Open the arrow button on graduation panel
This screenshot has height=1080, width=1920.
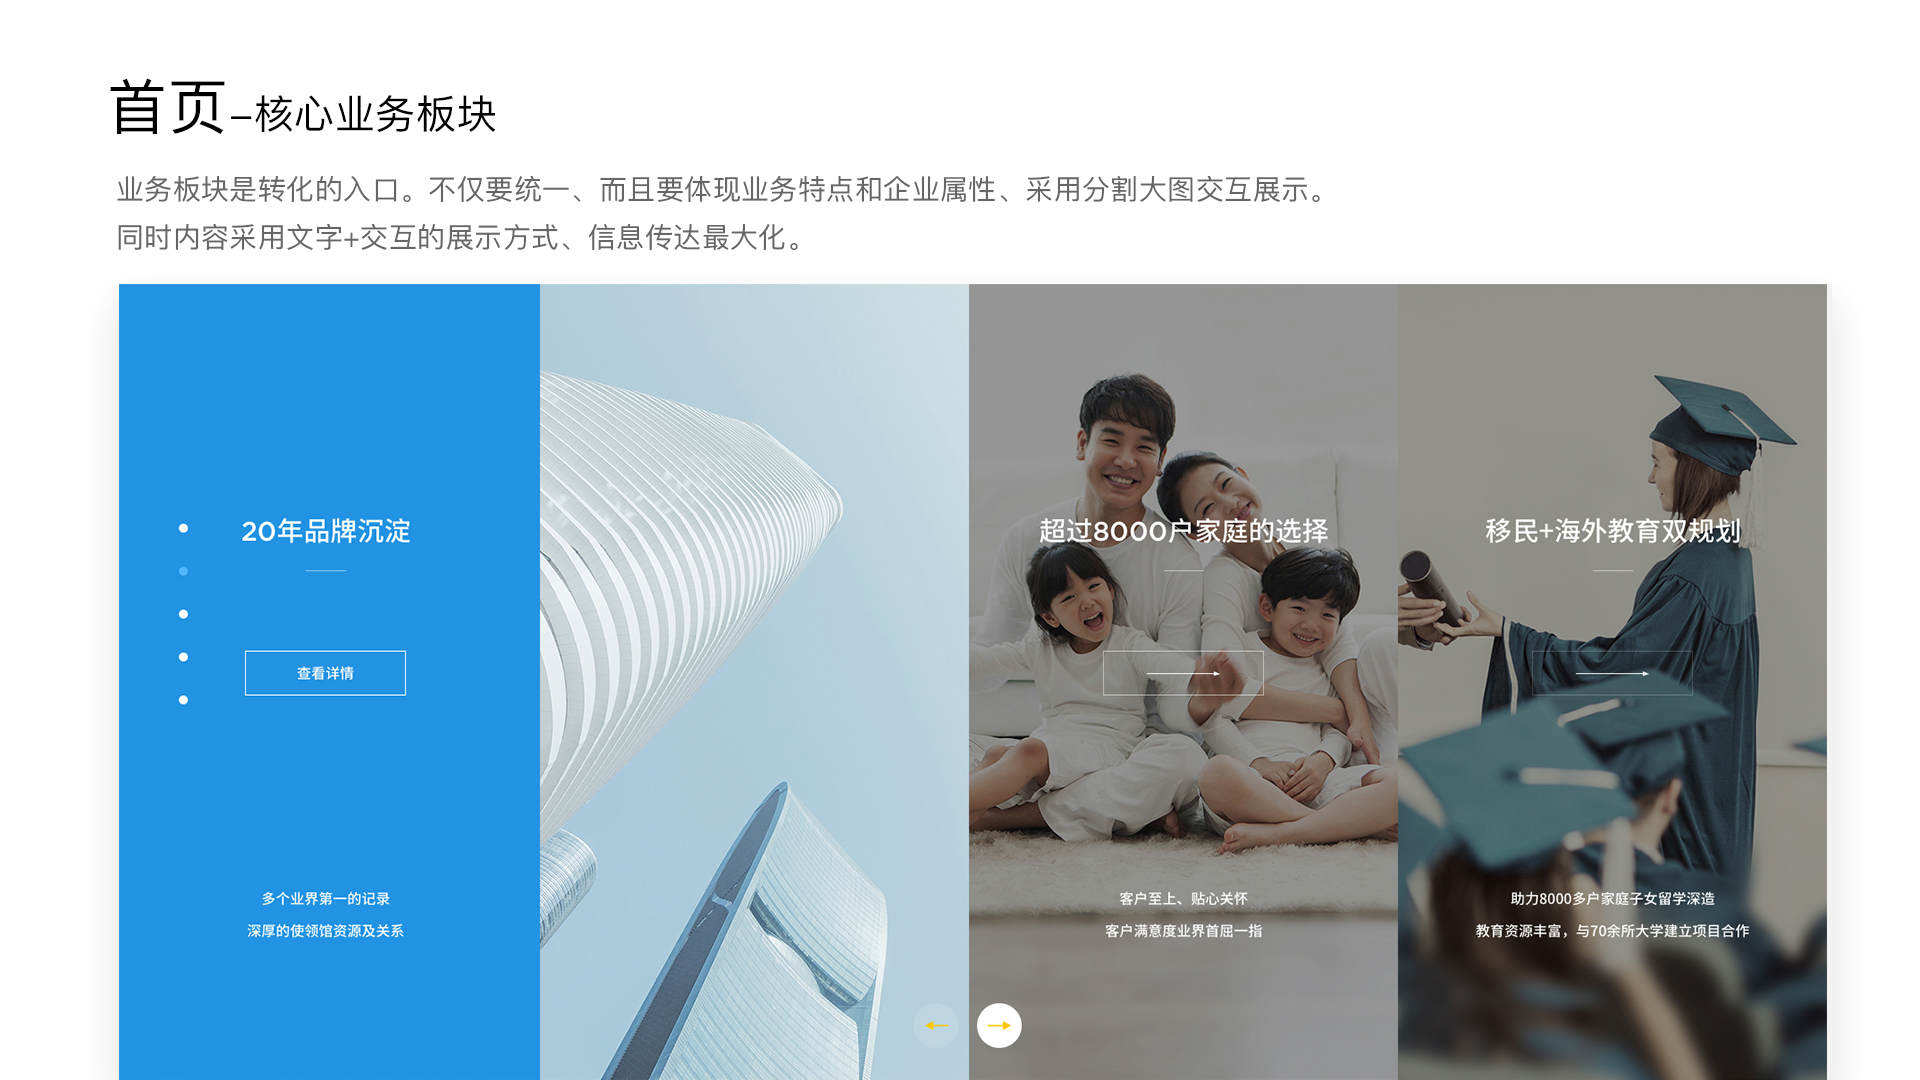[x=1612, y=673]
